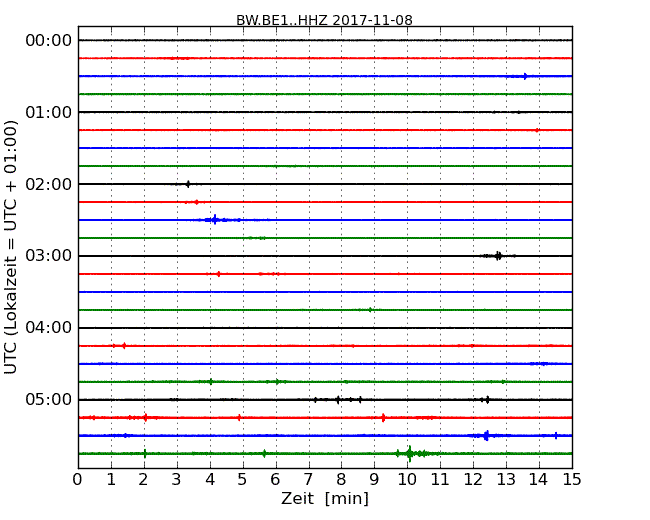Click the x-axis tick label 9
Image resolution: width=650 pixels, height=520 pixels.
(x=374, y=480)
